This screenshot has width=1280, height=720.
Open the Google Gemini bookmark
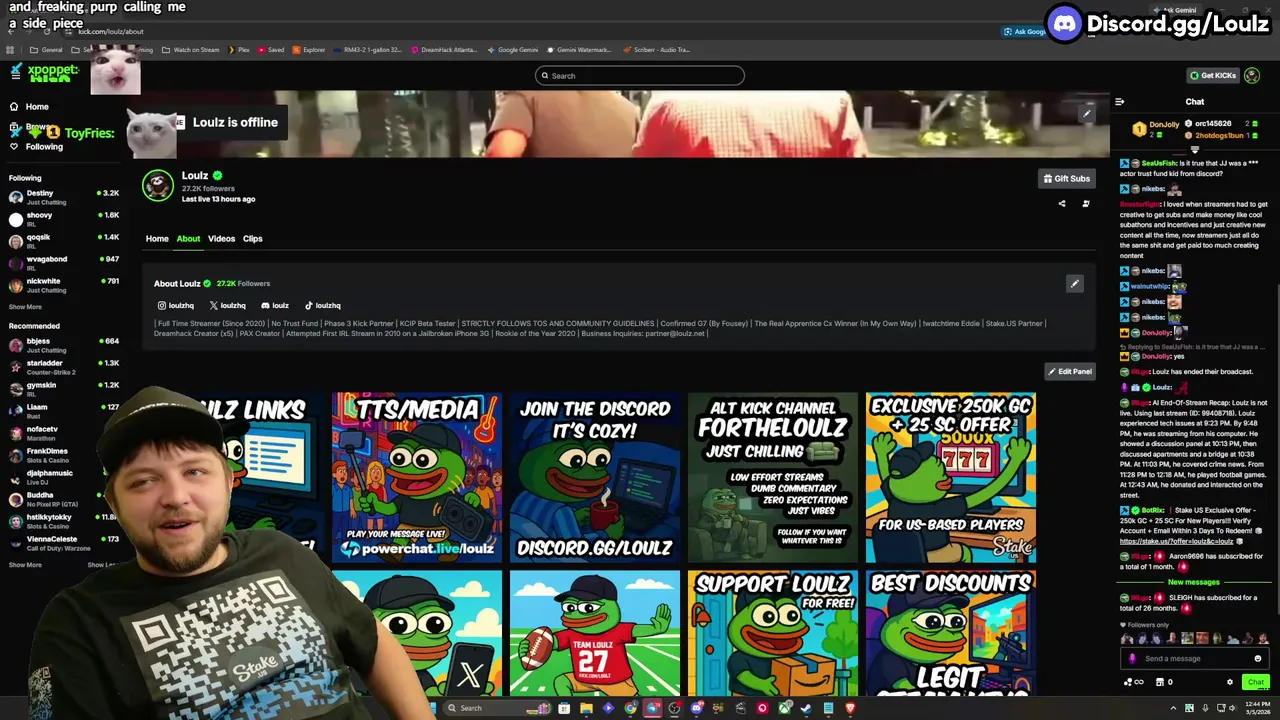pos(513,49)
